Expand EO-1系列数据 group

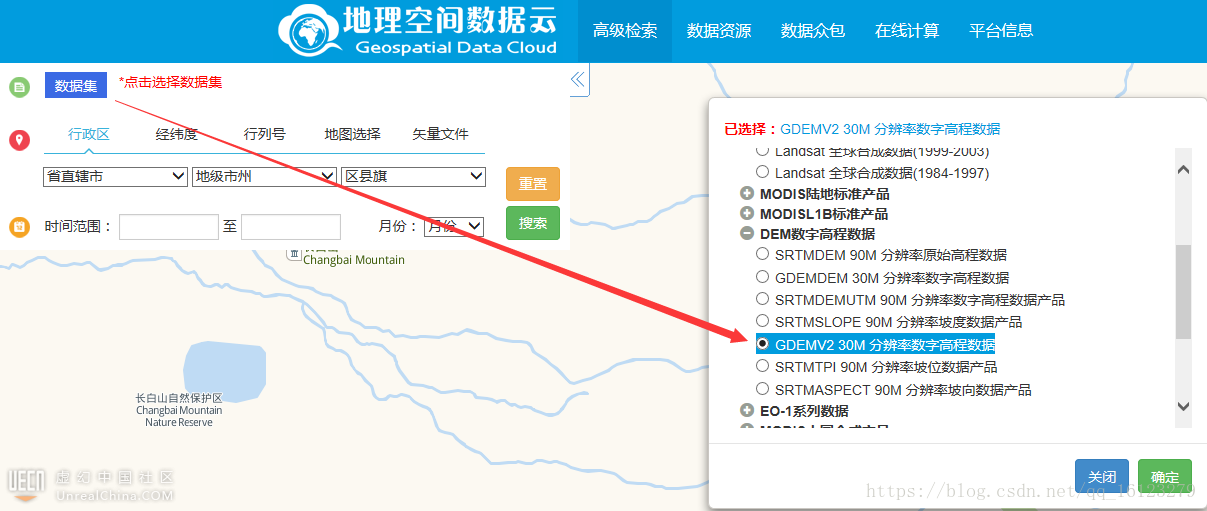click(747, 411)
